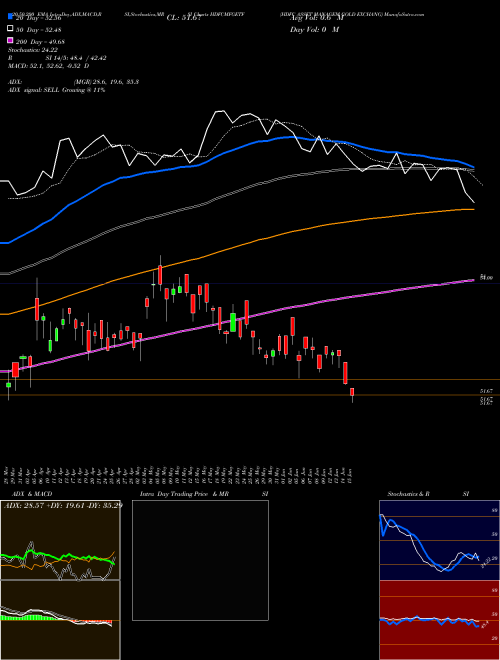Select the "50 Day = 52.48" legend text
500x660 pixels.
(39, 29)
